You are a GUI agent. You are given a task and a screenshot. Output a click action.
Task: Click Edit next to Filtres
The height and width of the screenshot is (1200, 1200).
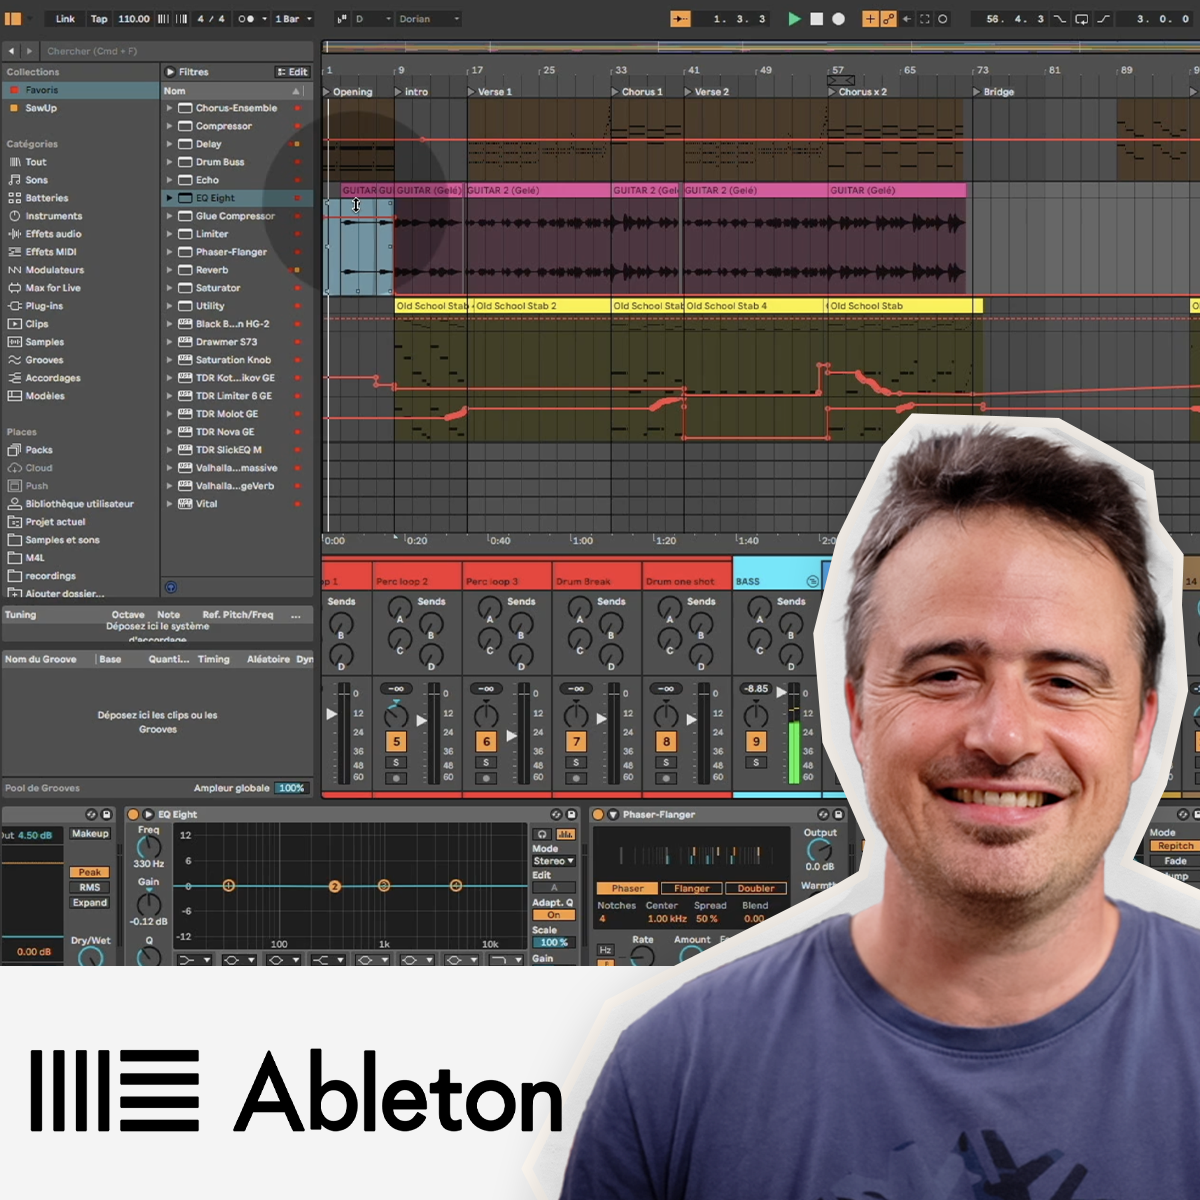293,71
